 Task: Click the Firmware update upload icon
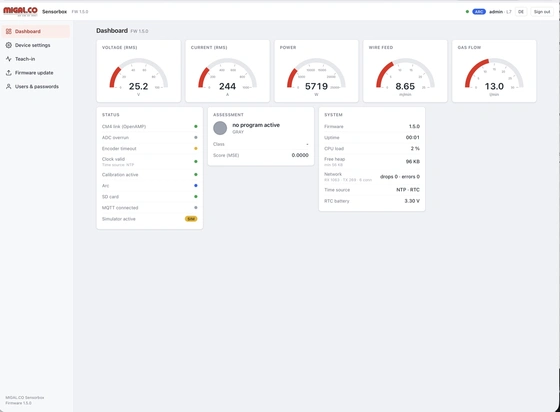coord(9,73)
